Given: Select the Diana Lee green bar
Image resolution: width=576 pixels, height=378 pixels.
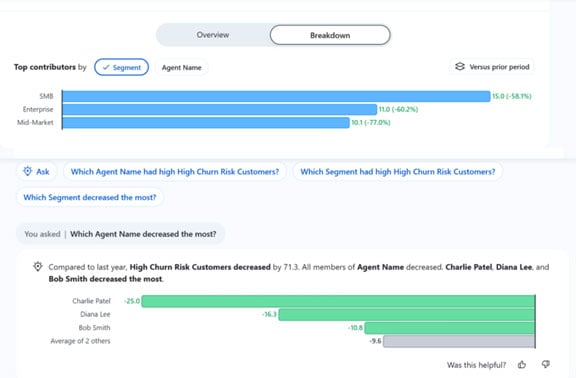Looking at the screenshot, I should [407, 314].
